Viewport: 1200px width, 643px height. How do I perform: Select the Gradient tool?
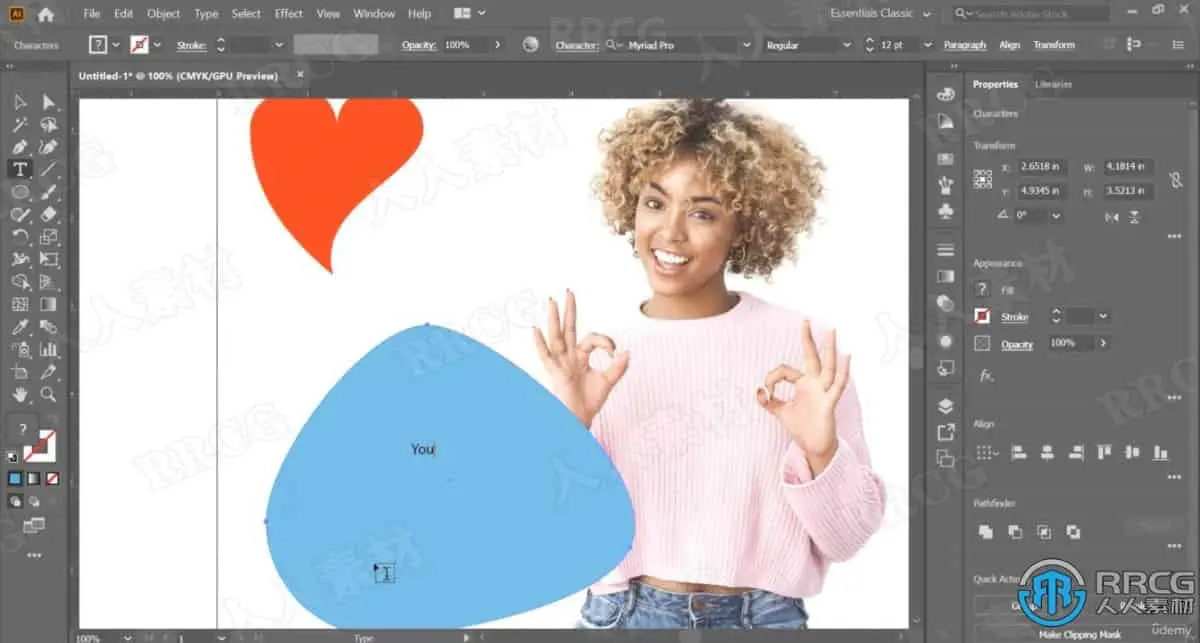(48, 304)
